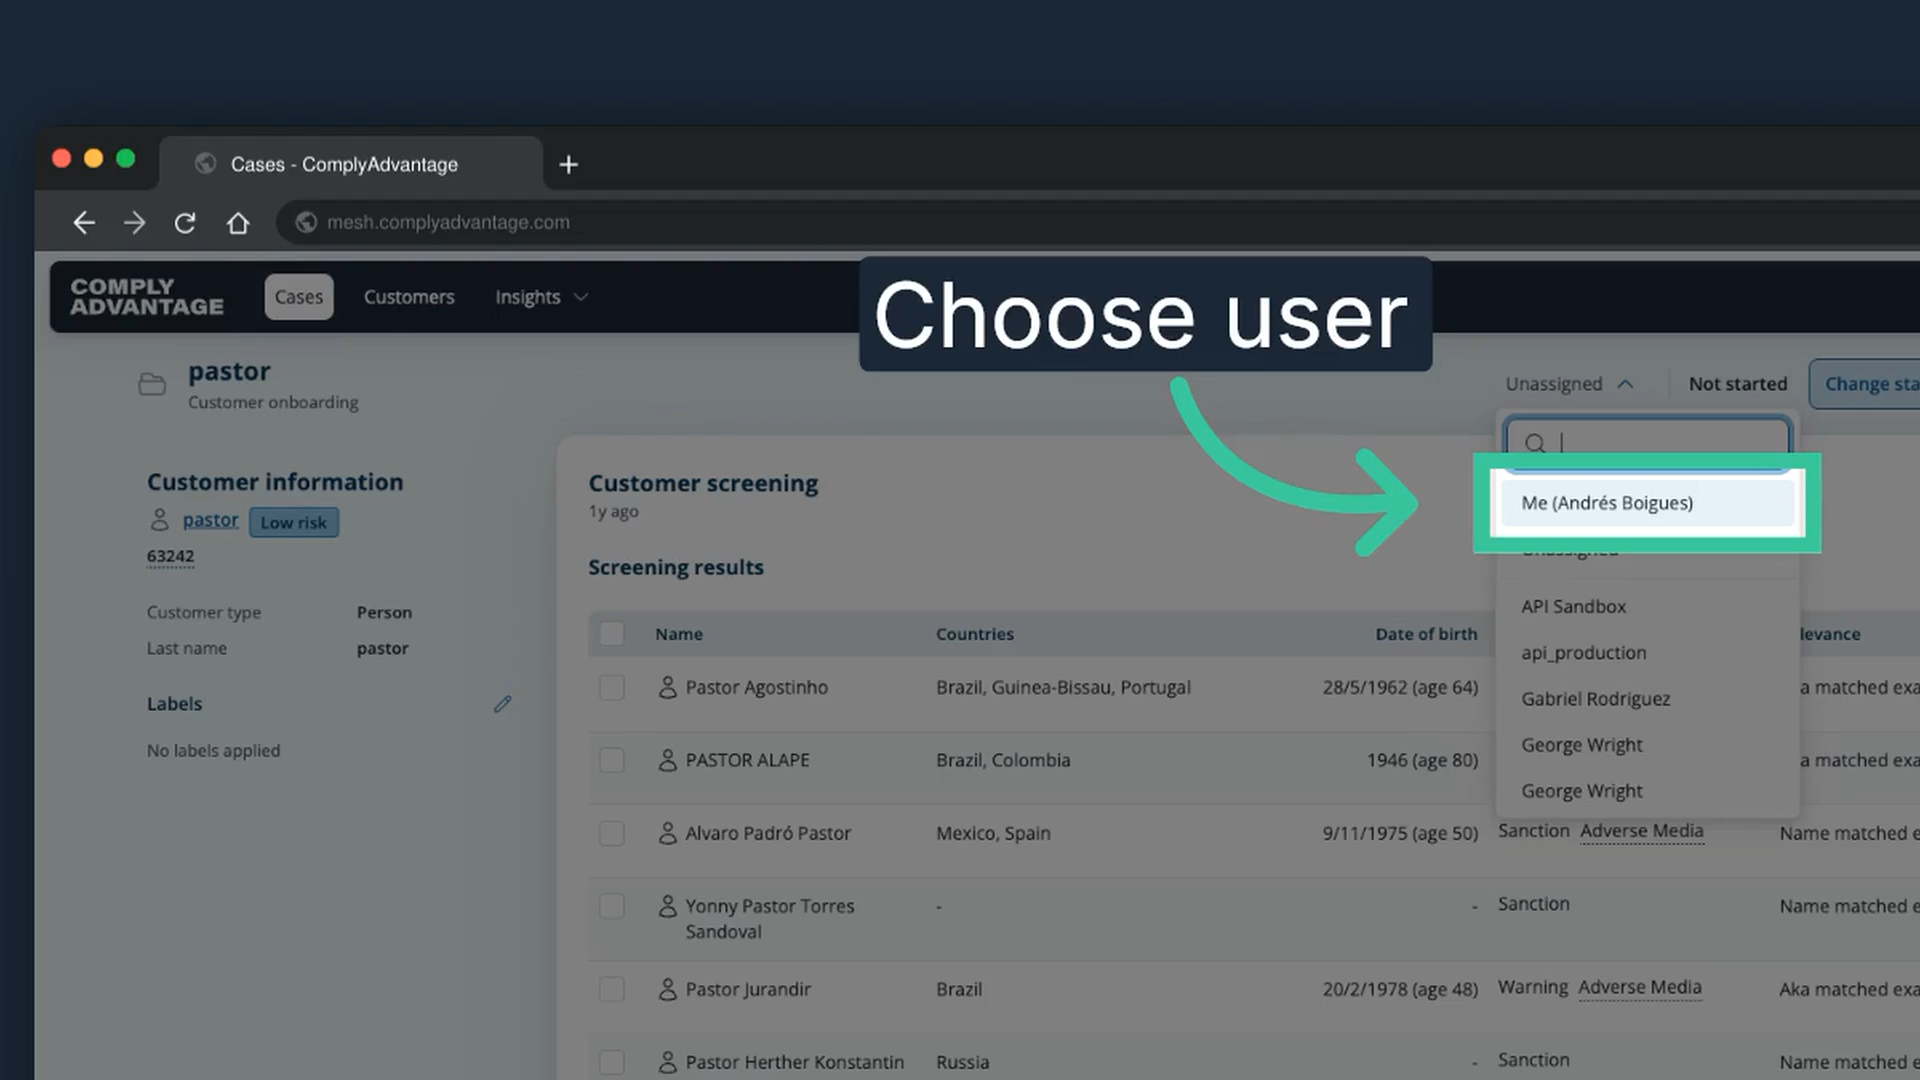Edit labels with the pencil icon

coord(502,704)
